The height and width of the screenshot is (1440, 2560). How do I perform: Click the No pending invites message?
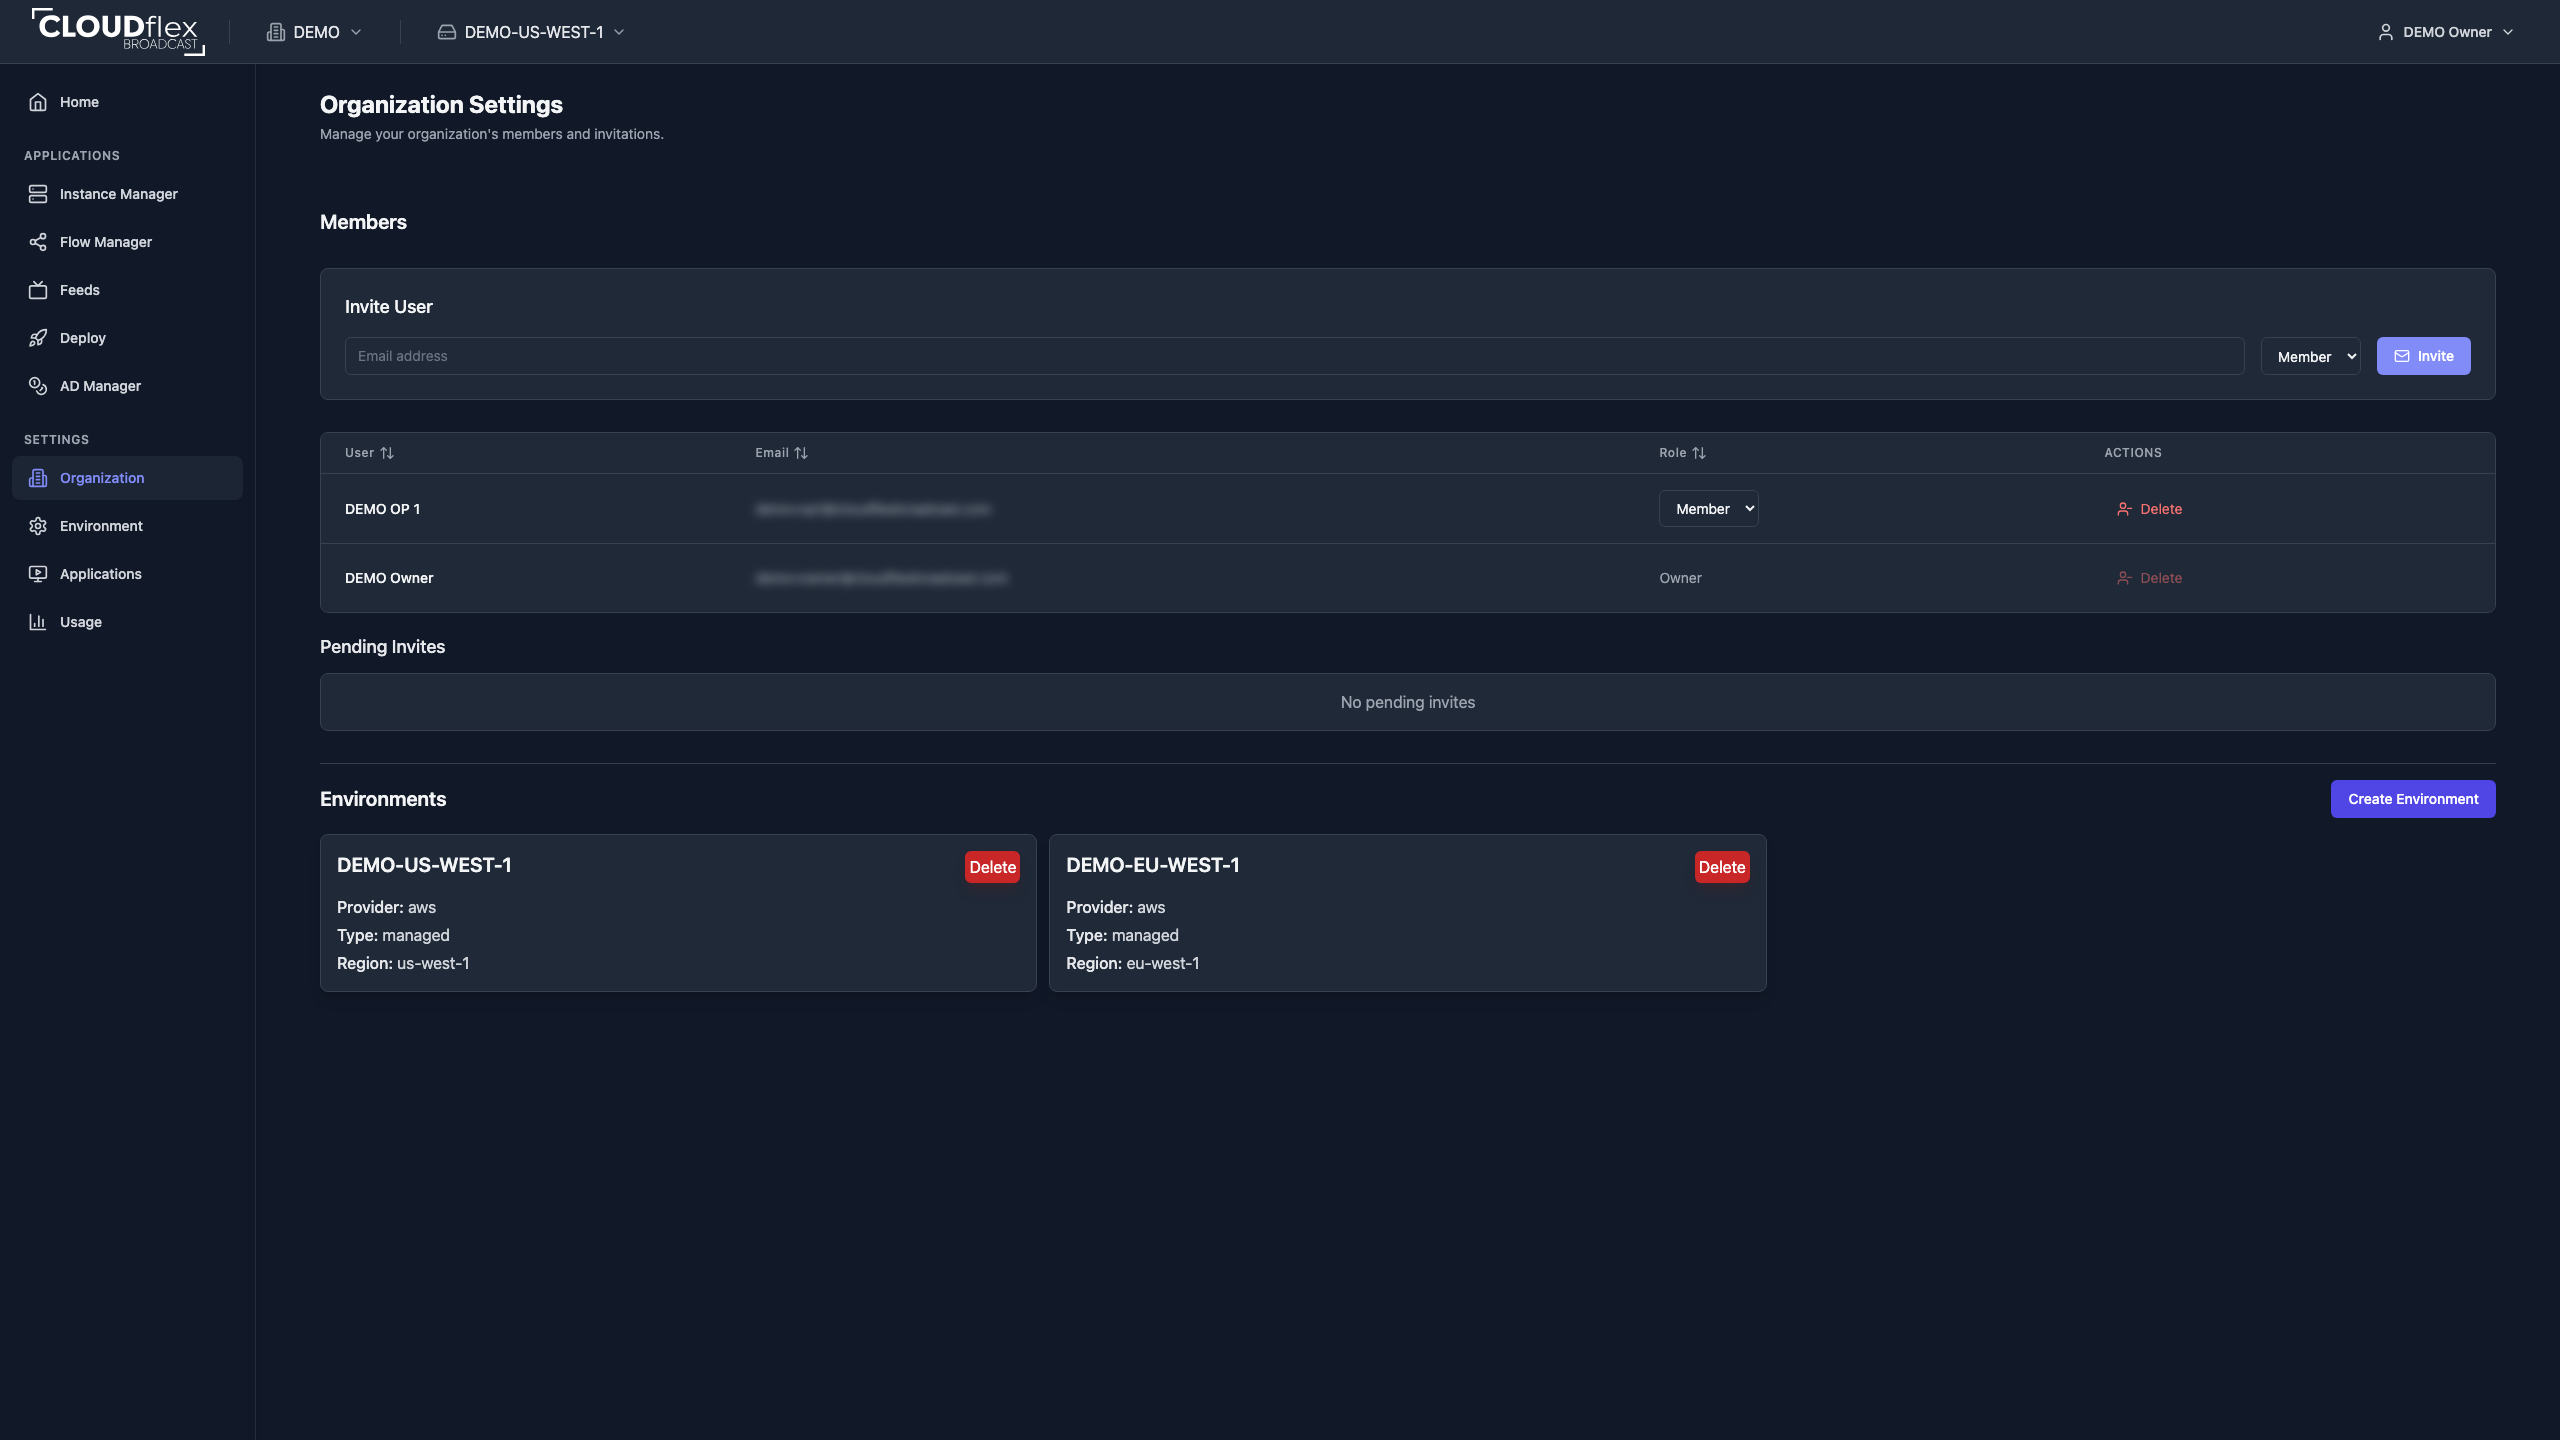1407,702
